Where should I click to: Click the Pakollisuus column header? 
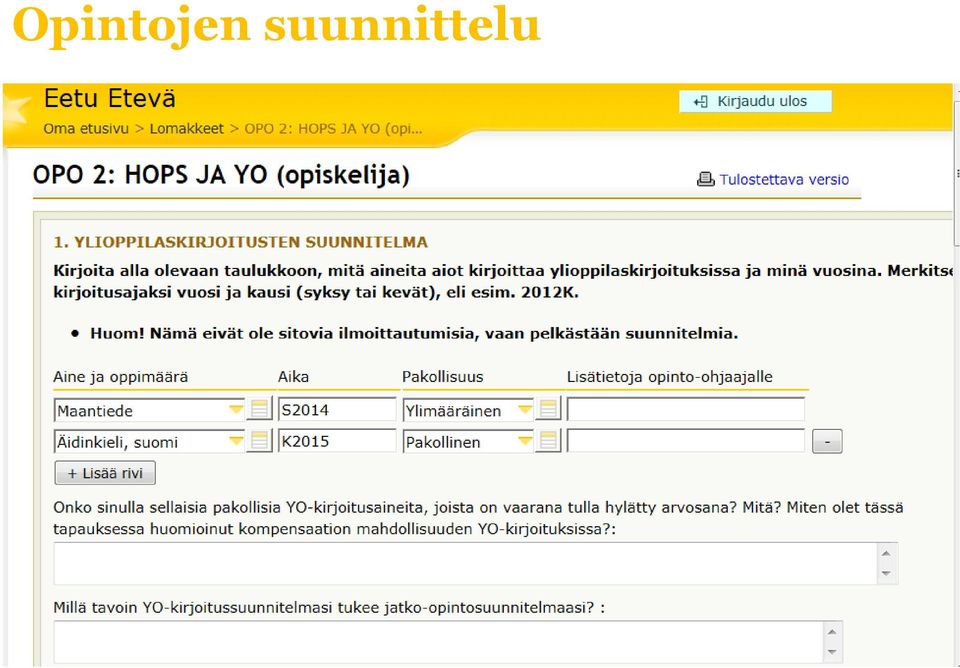[x=443, y=377]
